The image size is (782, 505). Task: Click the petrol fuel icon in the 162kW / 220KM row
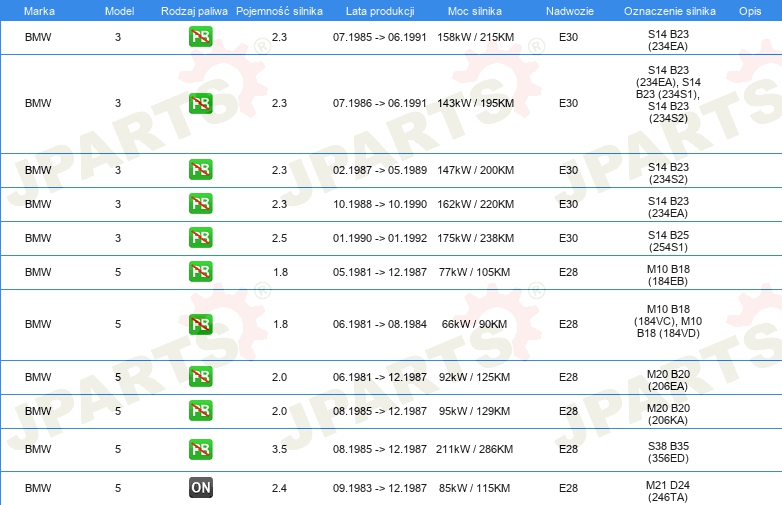(x=200, y=203)
